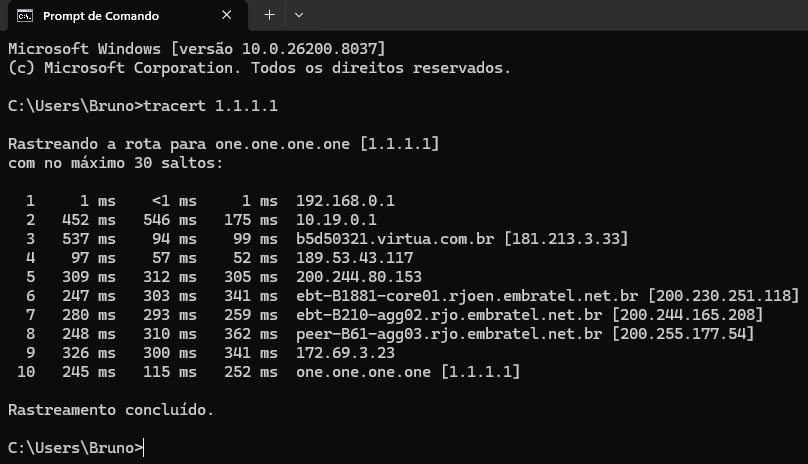Open a new terminal tab
Image resolution: width=808 pixels, height=464 pixels.
coord(269,15)
